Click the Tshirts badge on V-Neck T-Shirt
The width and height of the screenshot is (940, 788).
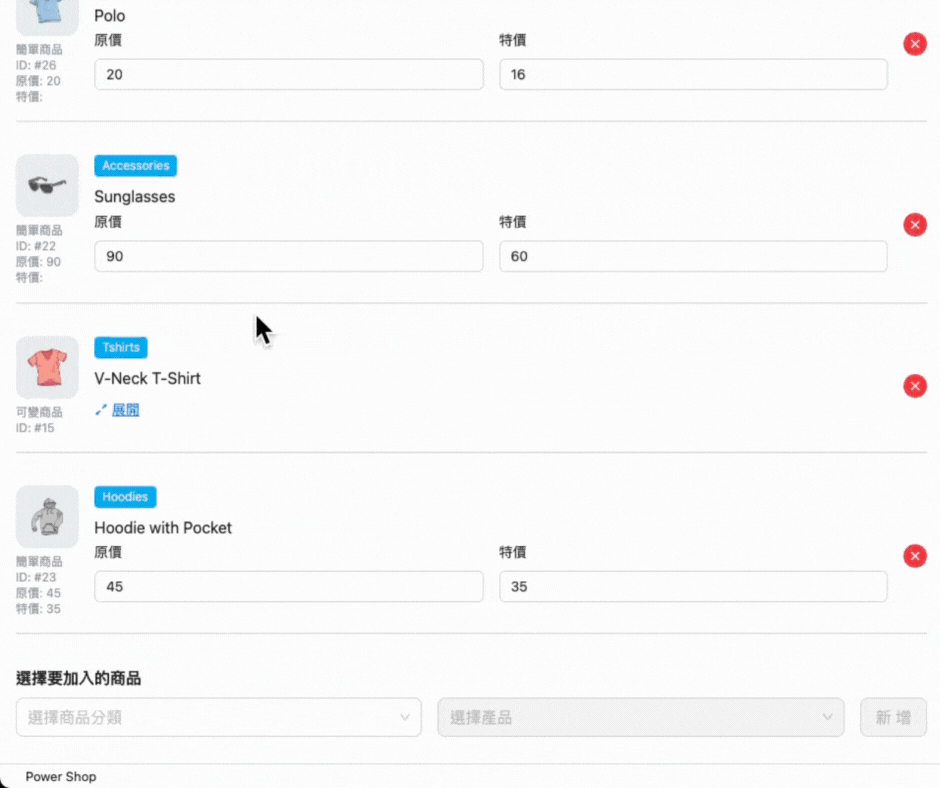pyautogui.click(x=120, y=347)
